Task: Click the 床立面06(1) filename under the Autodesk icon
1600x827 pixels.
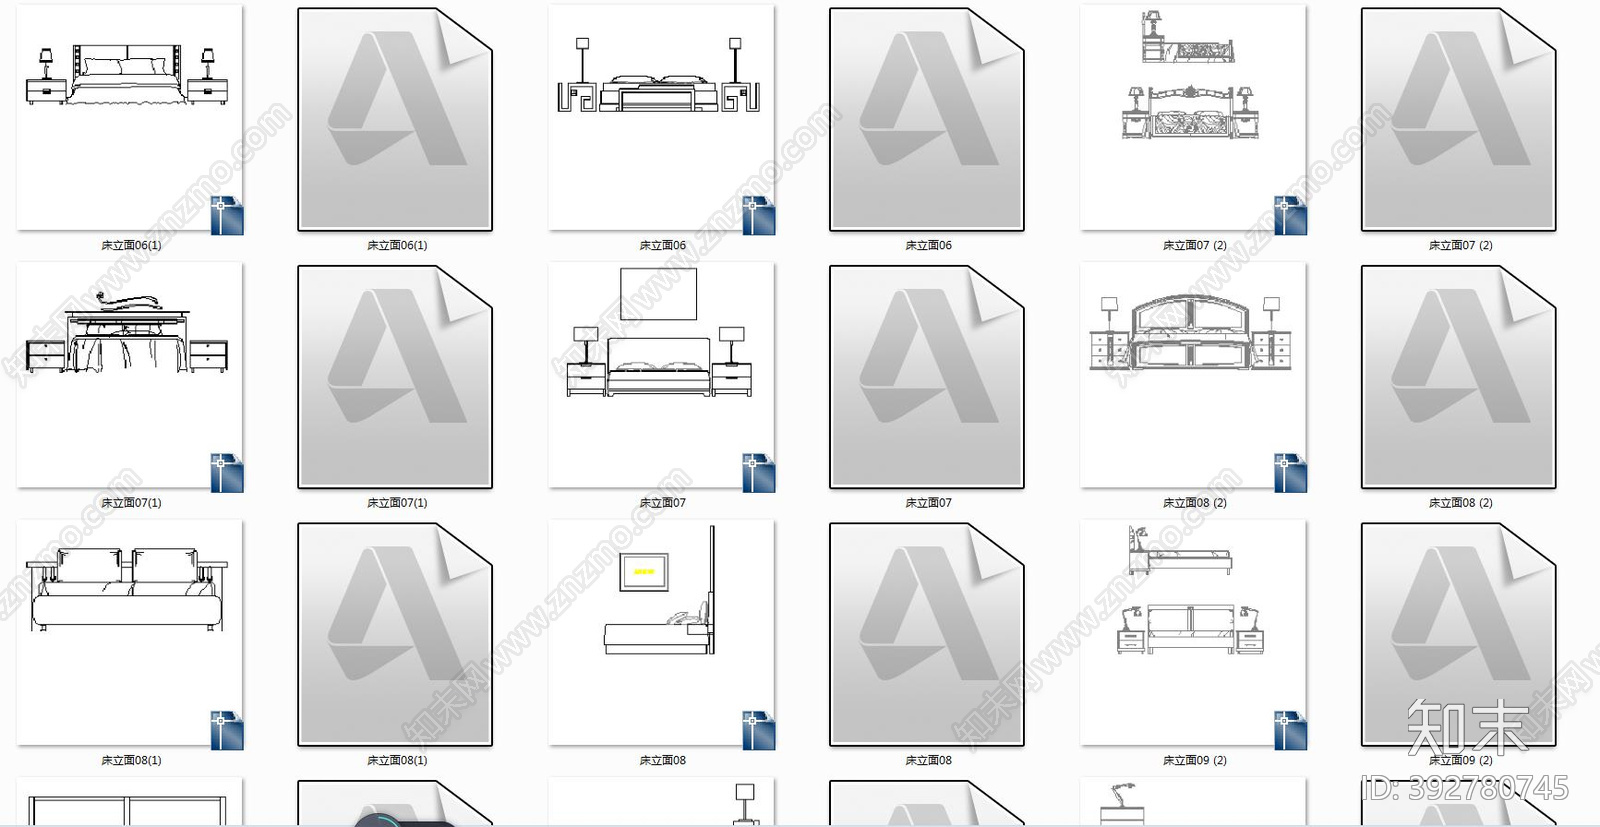Action: pos(397,245)
